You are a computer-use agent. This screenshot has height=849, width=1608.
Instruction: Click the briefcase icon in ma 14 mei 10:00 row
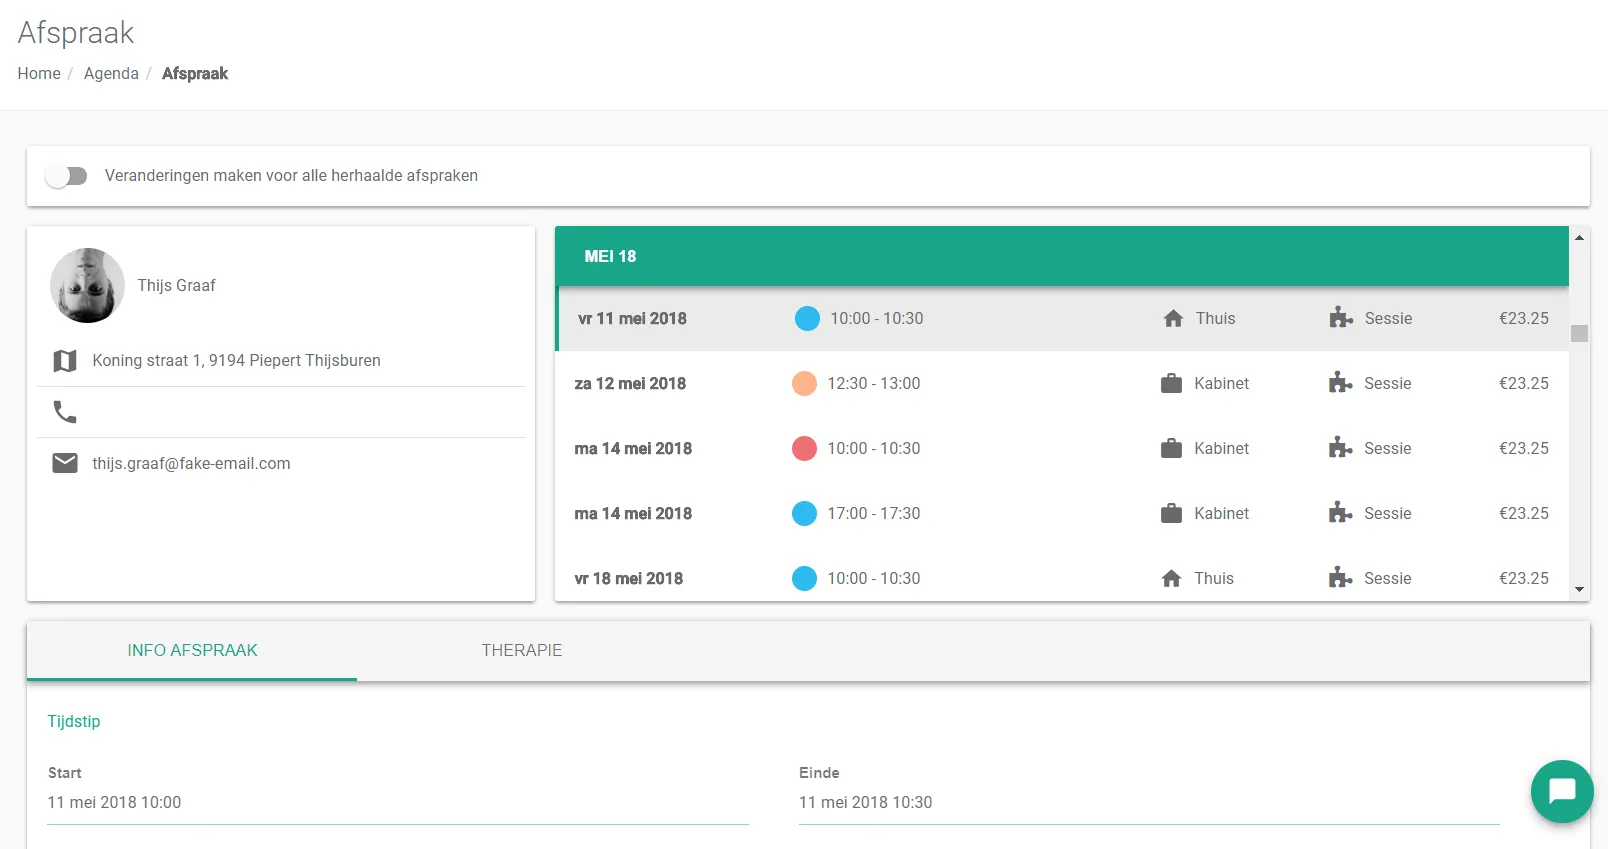tap(1171, 449)
